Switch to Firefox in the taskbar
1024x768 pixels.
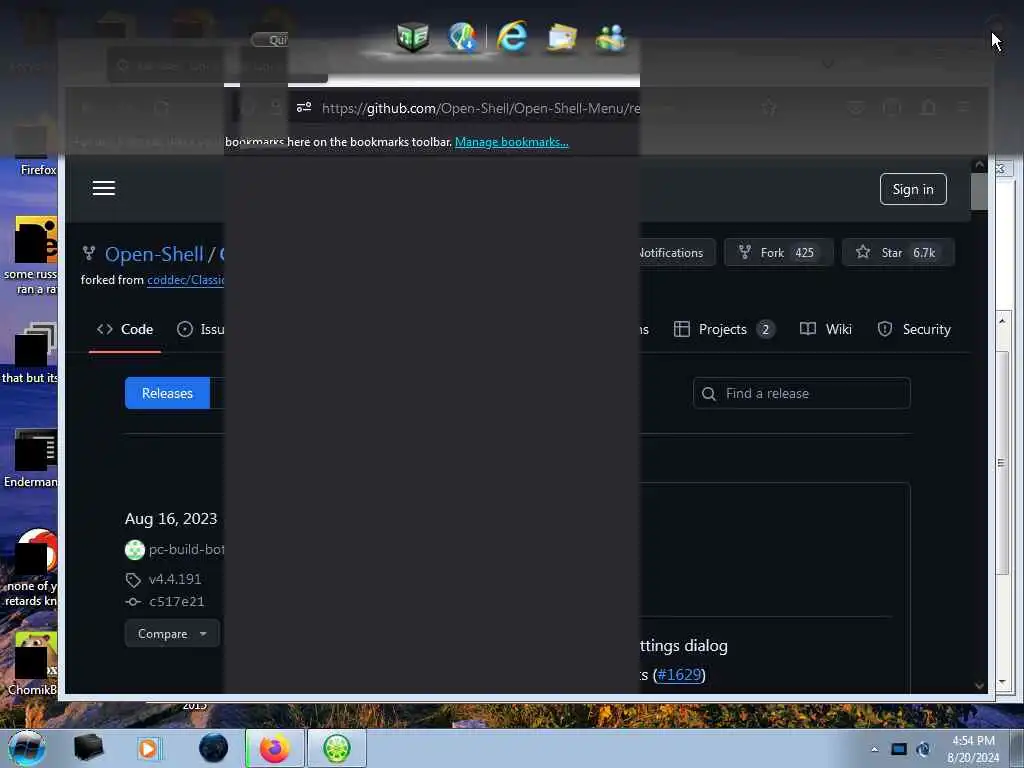(x=275, y=748)
